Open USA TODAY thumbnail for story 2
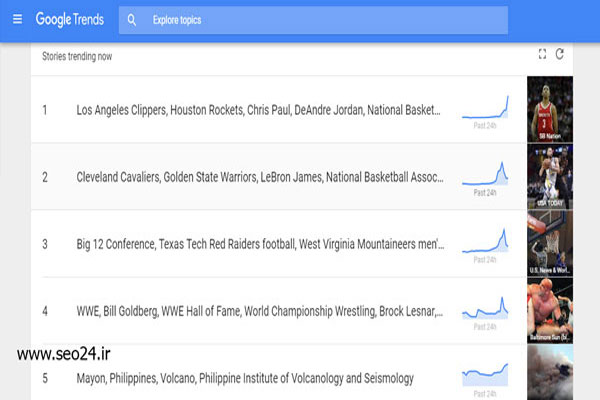 550,176
